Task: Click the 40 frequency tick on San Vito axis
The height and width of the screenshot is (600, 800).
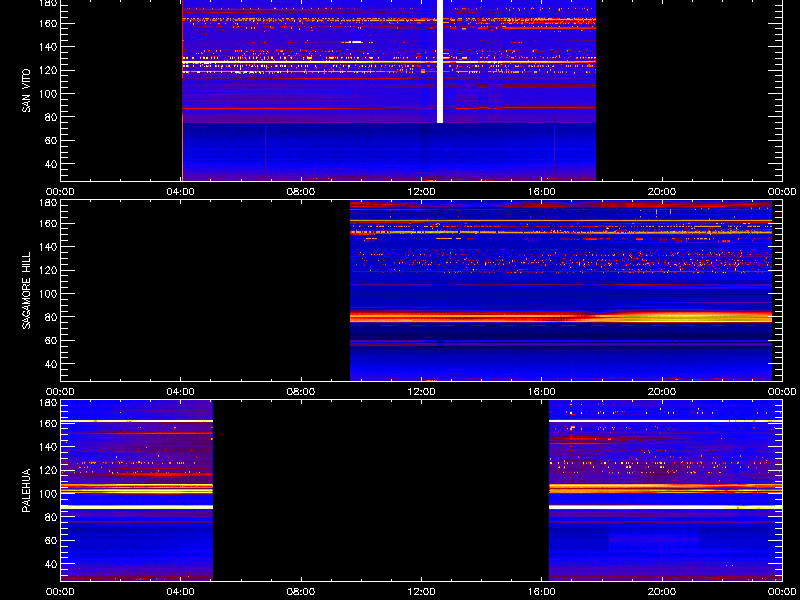Action: coord(52,164)
